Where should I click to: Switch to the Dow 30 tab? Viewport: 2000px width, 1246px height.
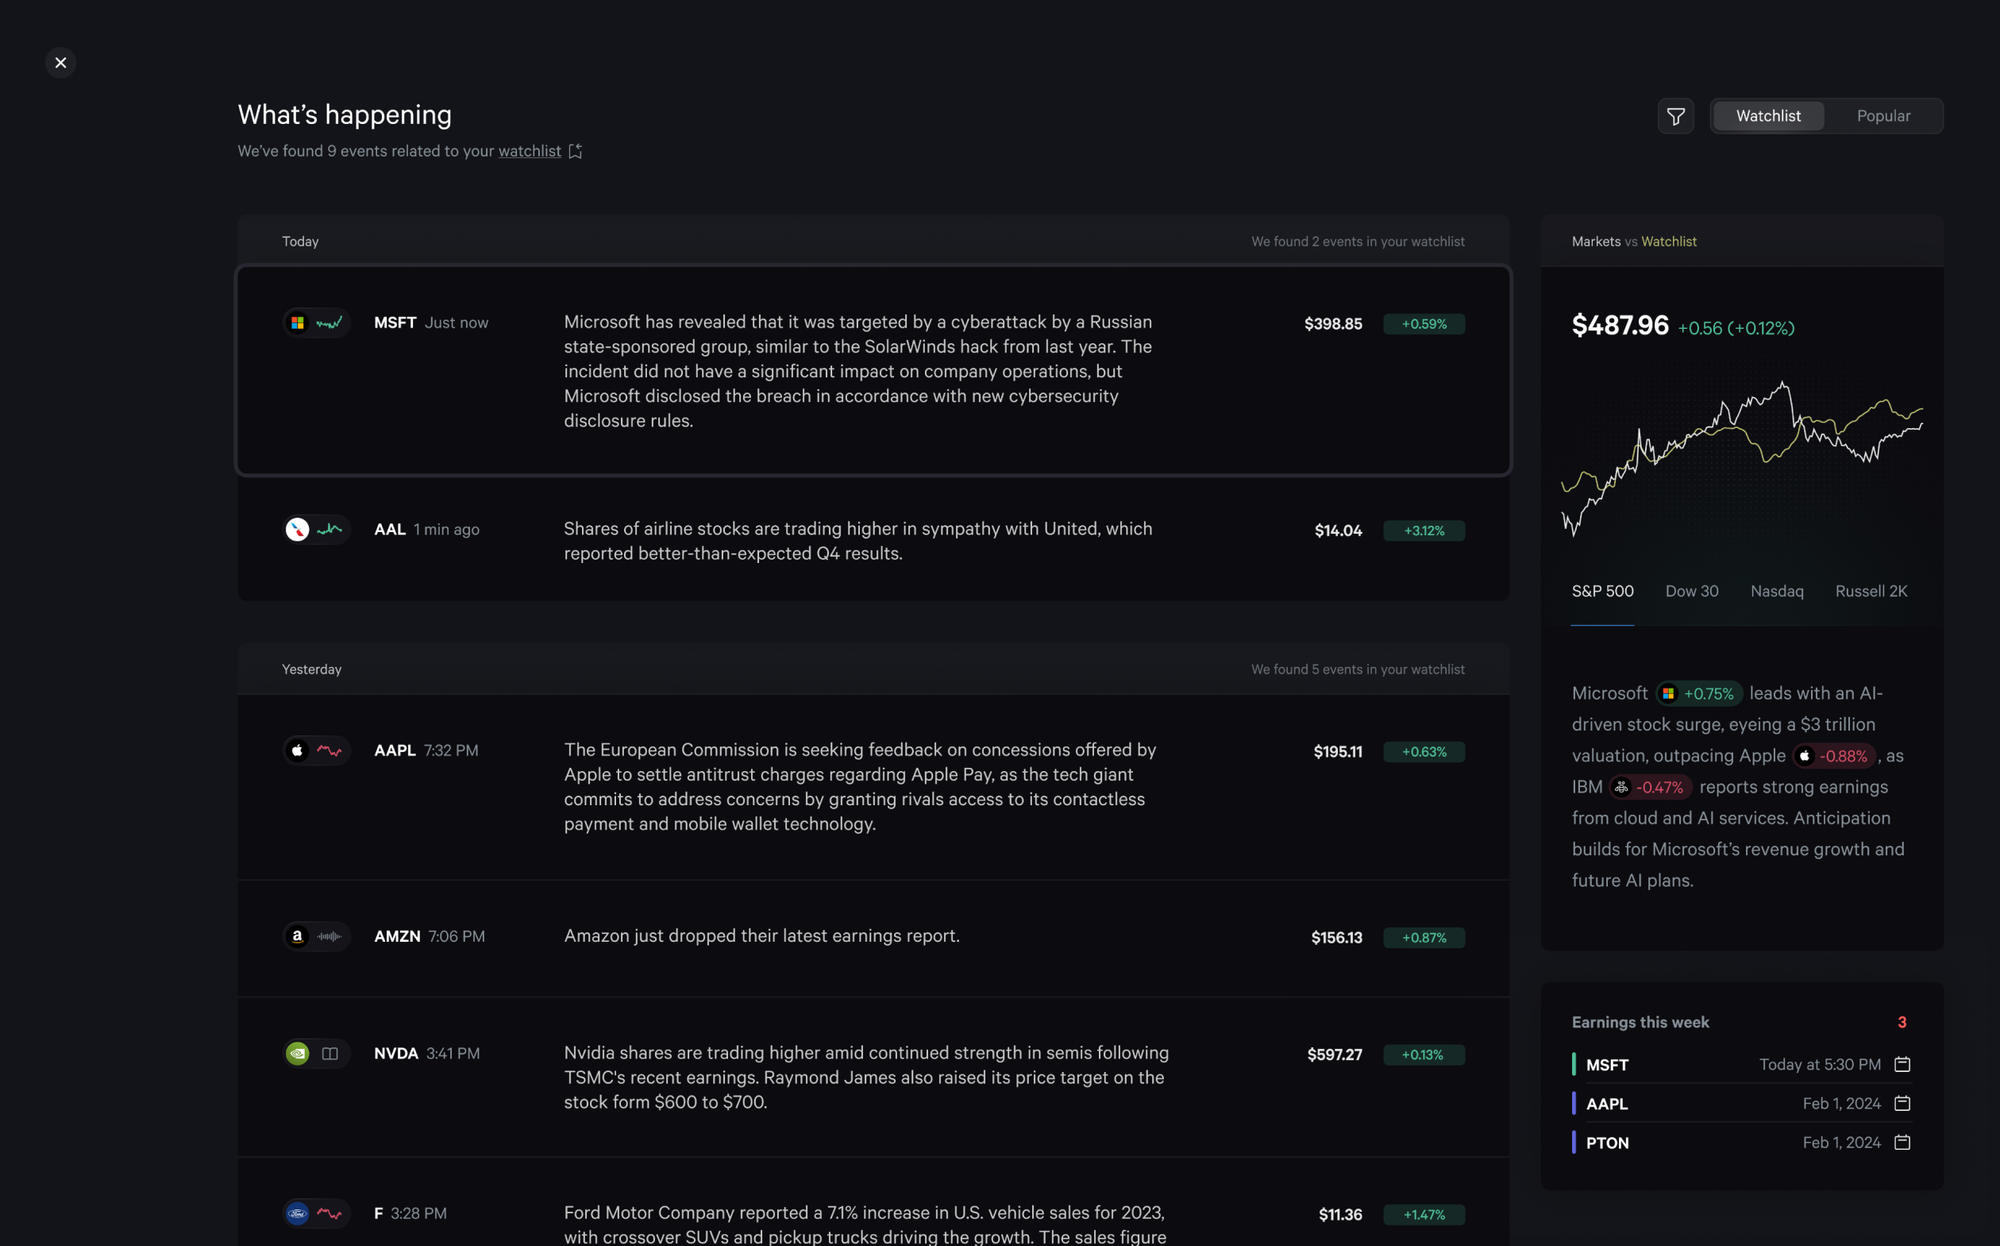(1691, 591)
